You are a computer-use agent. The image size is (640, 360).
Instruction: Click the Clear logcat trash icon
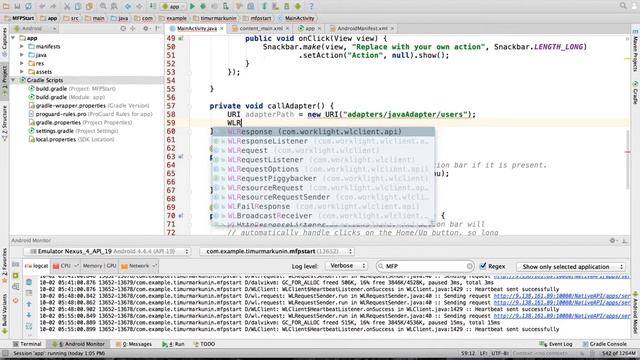(29, 282)
